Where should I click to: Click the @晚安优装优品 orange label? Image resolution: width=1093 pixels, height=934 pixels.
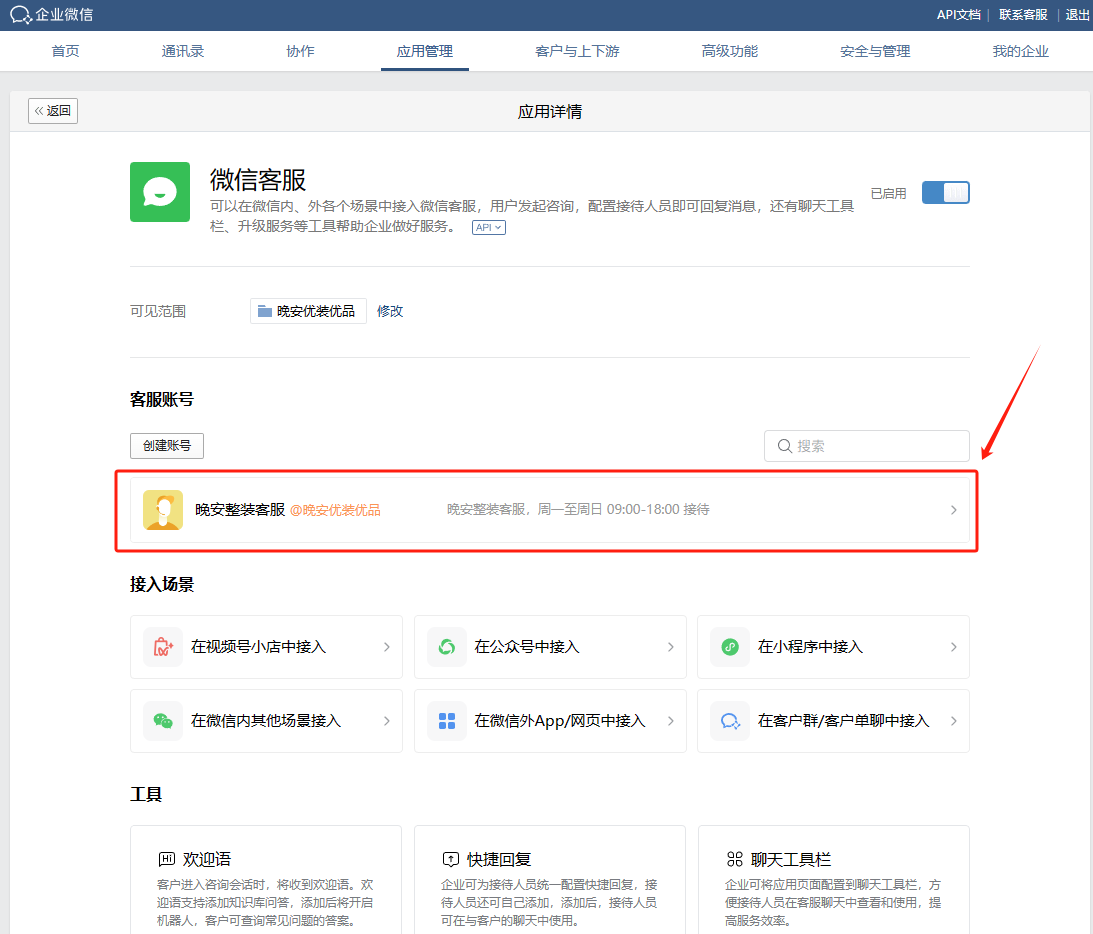(x=335, y=510)
